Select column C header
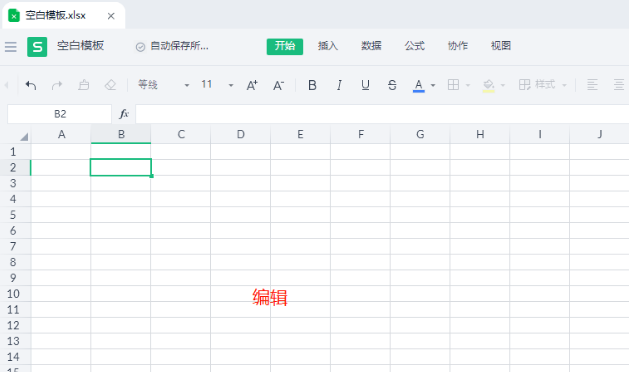 (181, 134)
